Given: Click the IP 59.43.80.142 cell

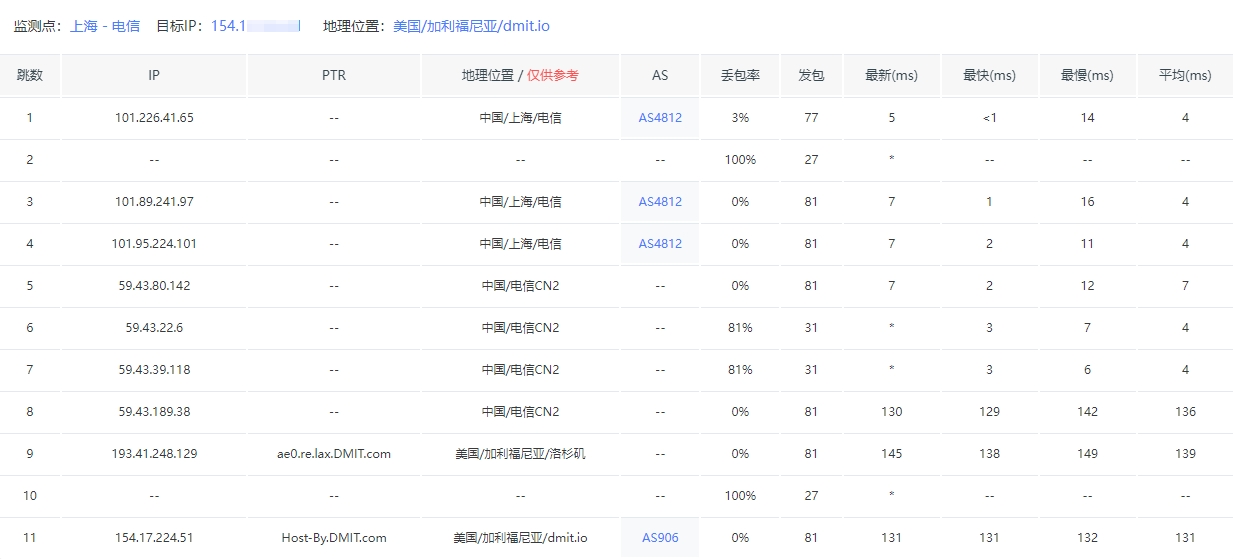Looking at the screenshot, I should coord(154,286).
